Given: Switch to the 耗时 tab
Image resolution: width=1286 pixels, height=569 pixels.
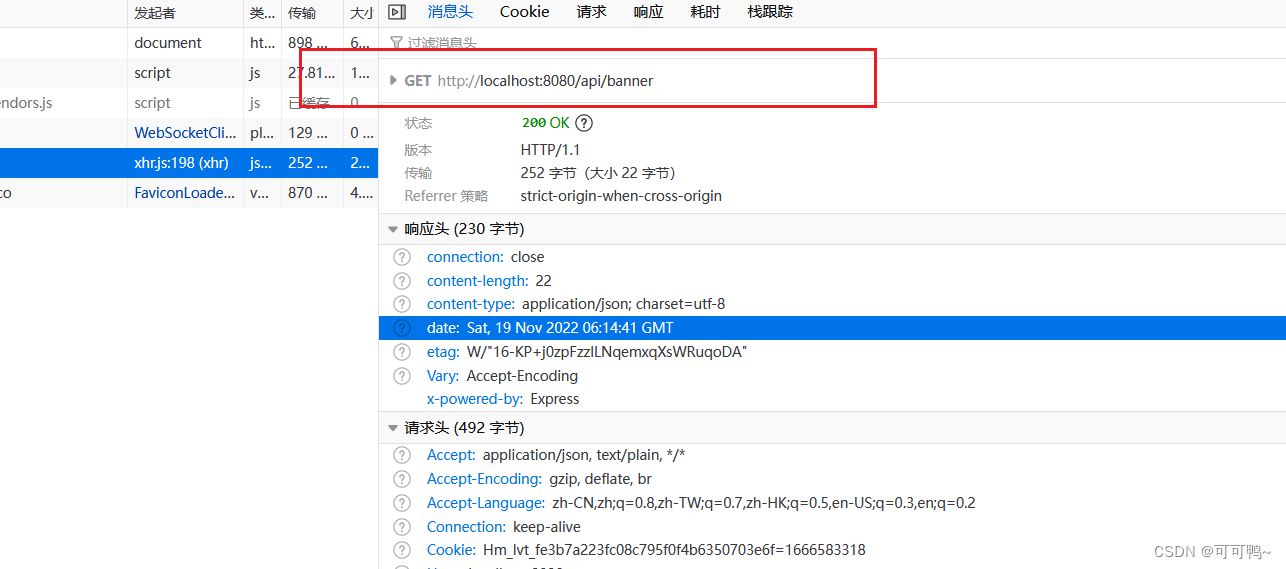Looking at the screenshot, I should [x=705, y=12].
